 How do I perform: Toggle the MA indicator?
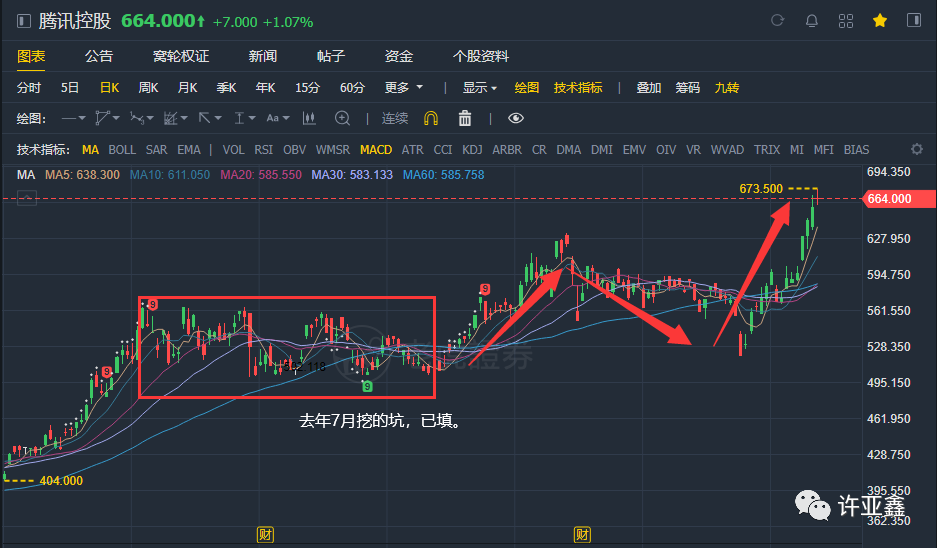point(90,150)
